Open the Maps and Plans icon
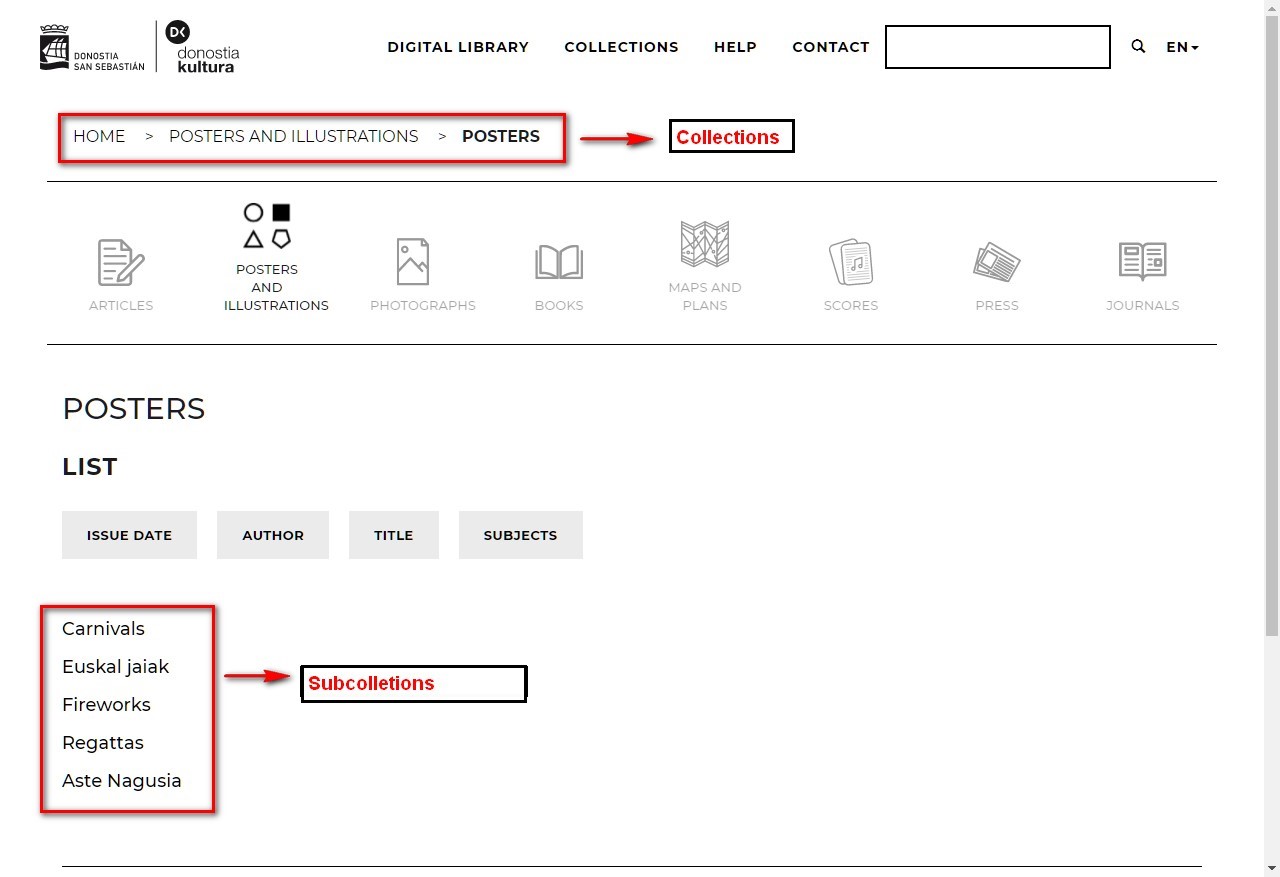This screenshot has width=1280, height=877. pos(704,244)
